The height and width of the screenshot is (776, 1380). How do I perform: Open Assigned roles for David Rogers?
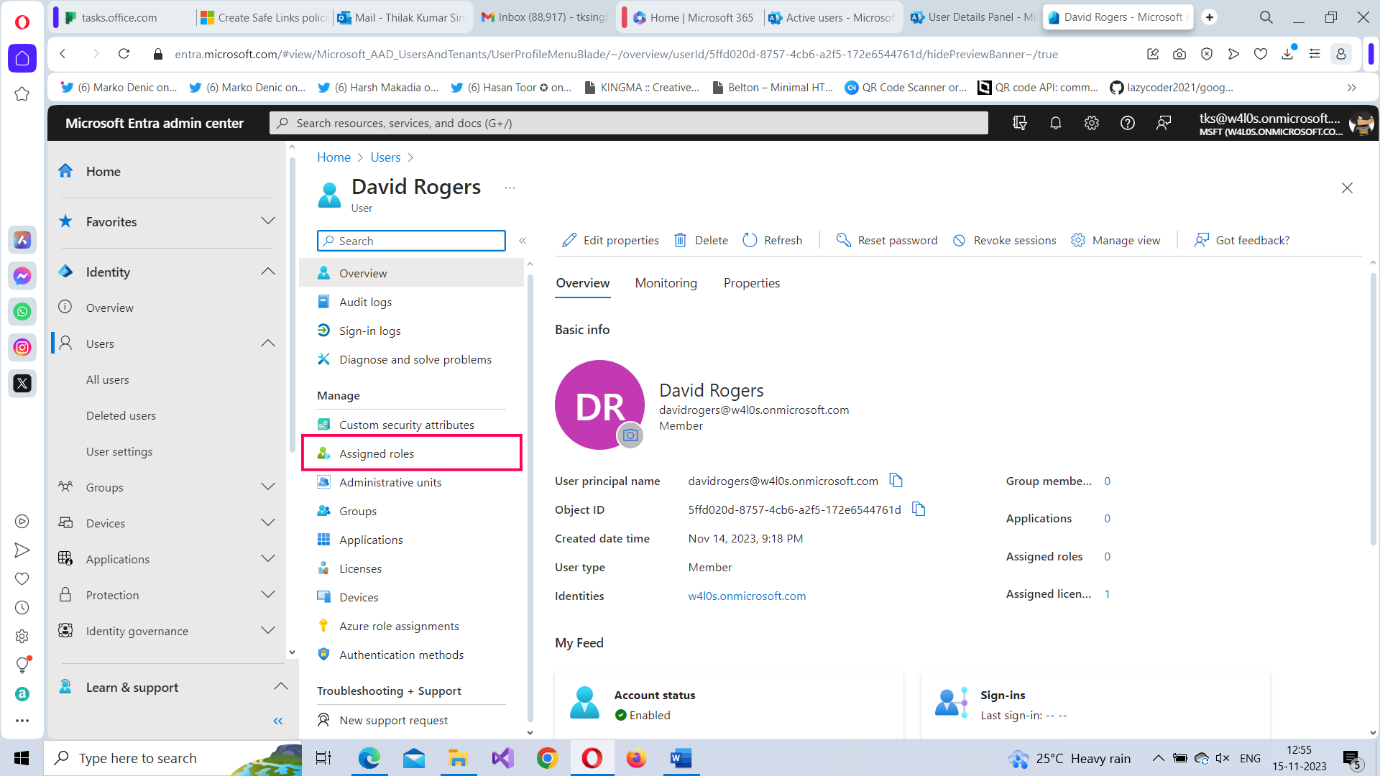click(x=378, y=452)
